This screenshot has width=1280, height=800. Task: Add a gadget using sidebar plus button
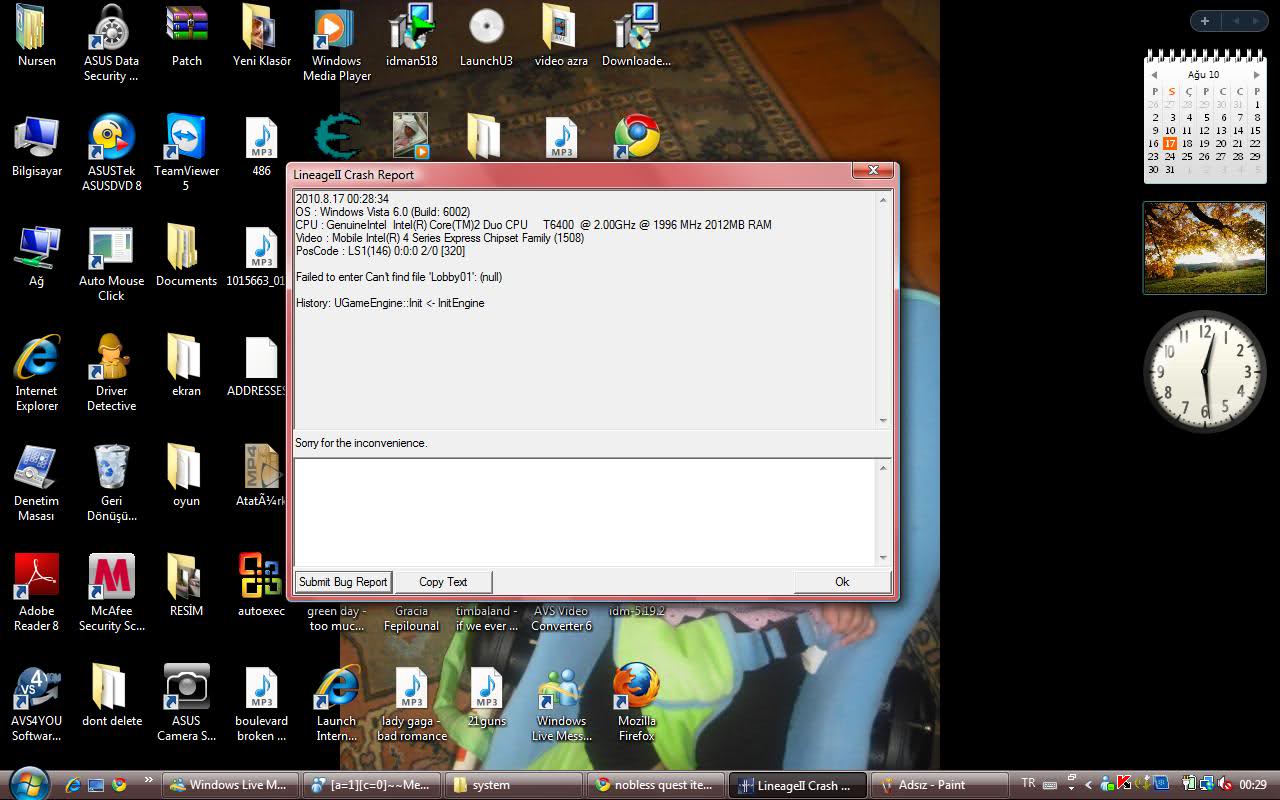1205,21
